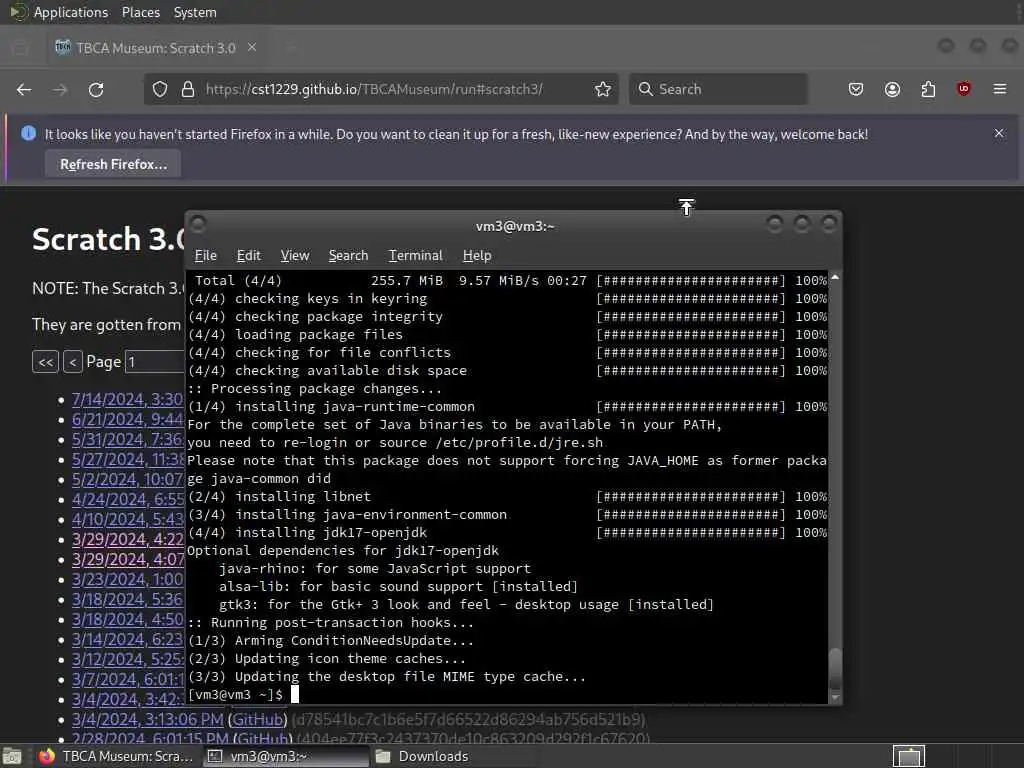Image resolution: width=1024 pixels, height=768 pixels.
Task: Open the 3/7/2024 Scratch build link
Action: pyautogui.click(x=128, y=680)
